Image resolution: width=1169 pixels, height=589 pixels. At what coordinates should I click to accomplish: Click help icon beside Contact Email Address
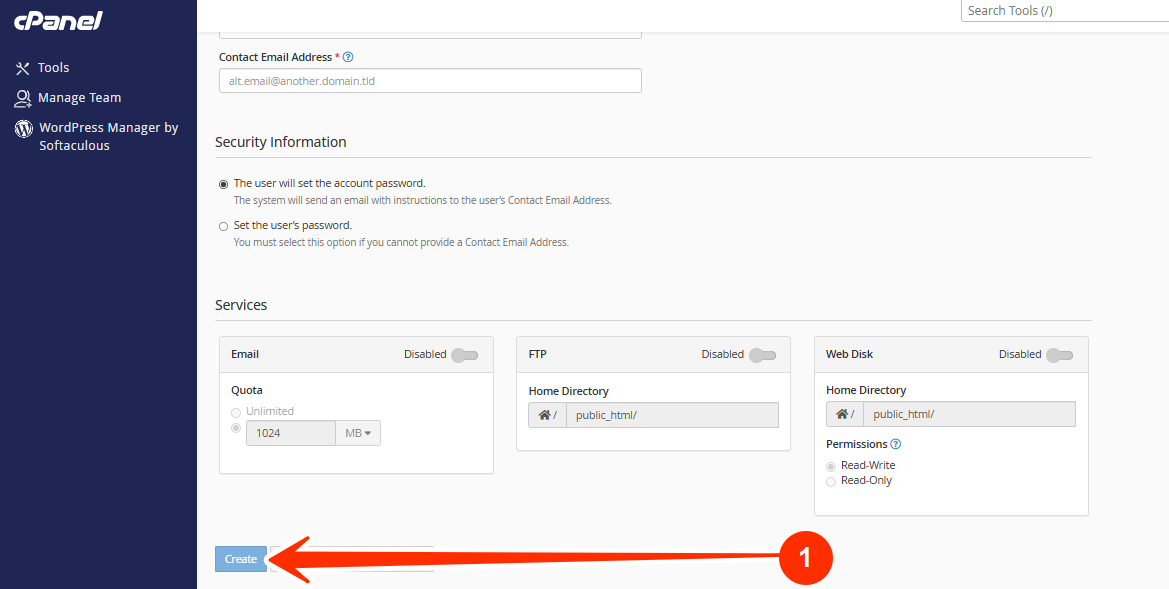[348, 58]
